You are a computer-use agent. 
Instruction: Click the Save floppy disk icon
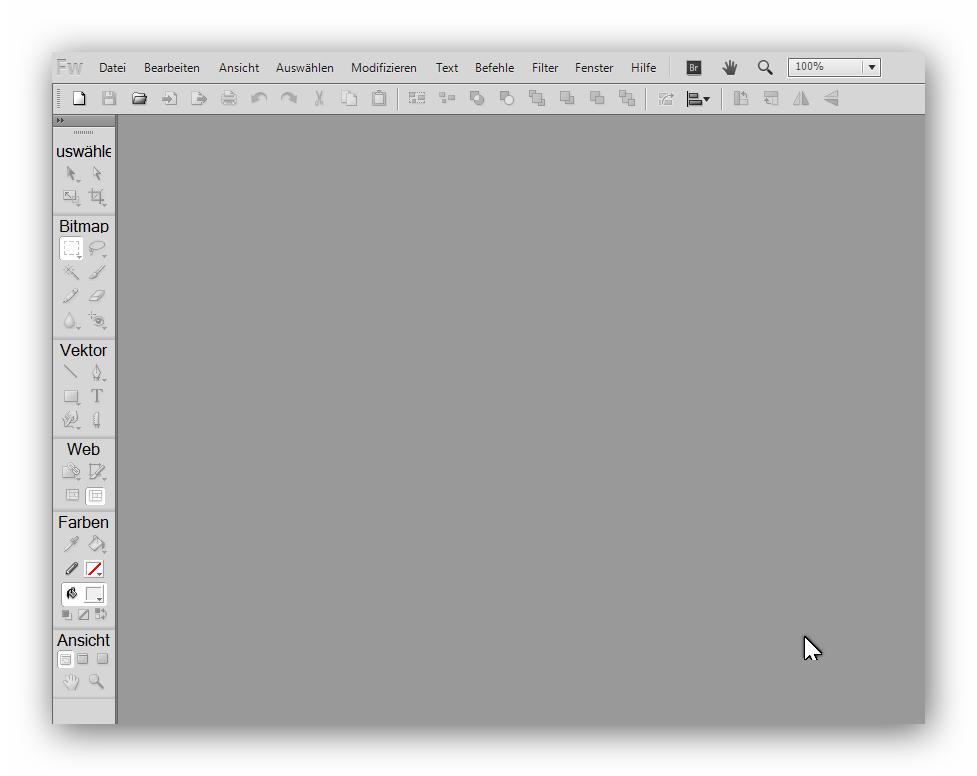[x=109, y=98]
